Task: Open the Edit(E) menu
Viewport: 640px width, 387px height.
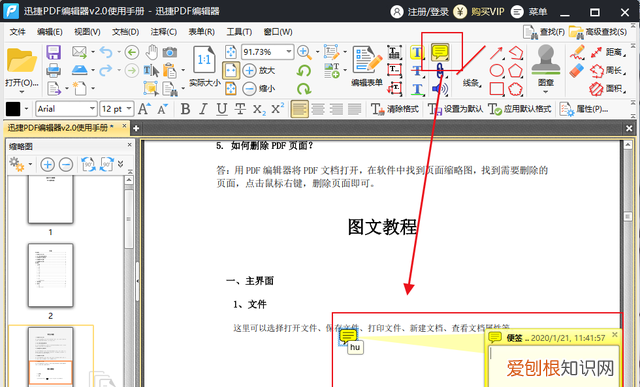Action: (x=49, y=32)
